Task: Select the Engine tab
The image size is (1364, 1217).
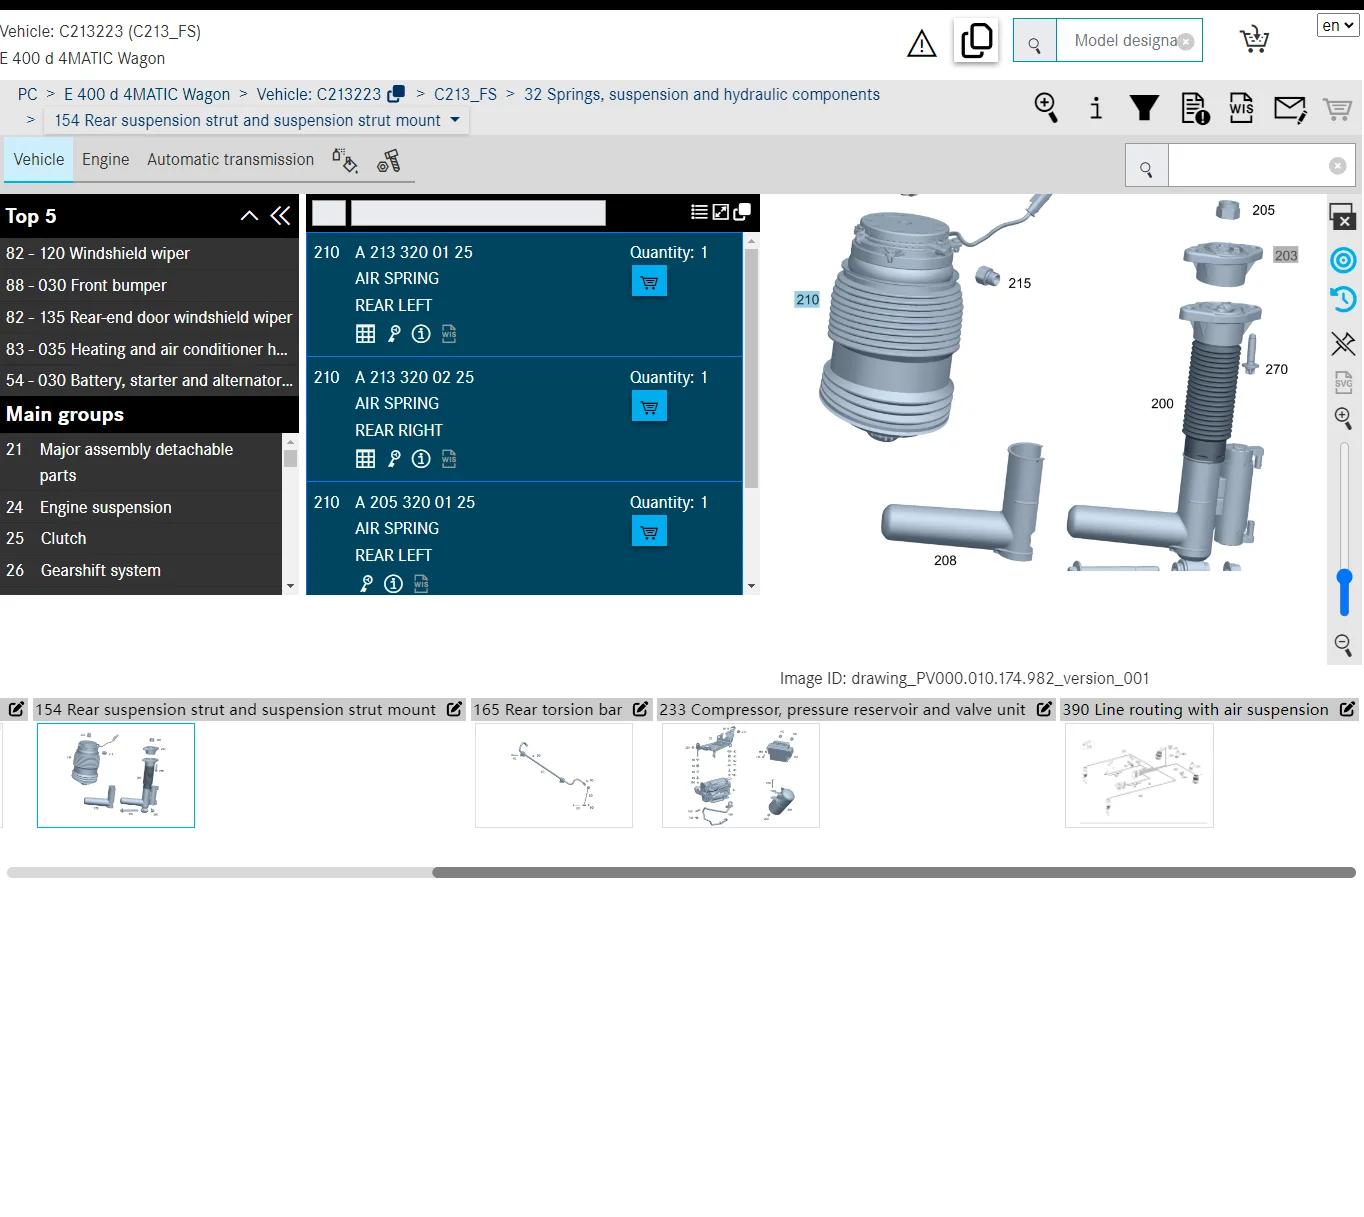Action: (x=106, y=160)
